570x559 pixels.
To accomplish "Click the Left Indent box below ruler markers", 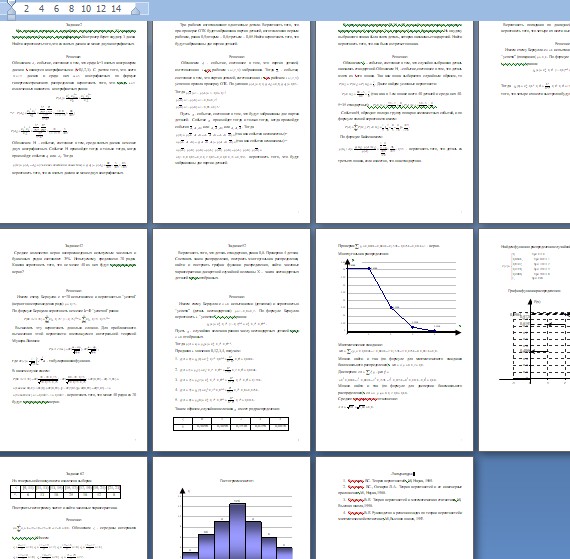I will [x=11, y=17].
